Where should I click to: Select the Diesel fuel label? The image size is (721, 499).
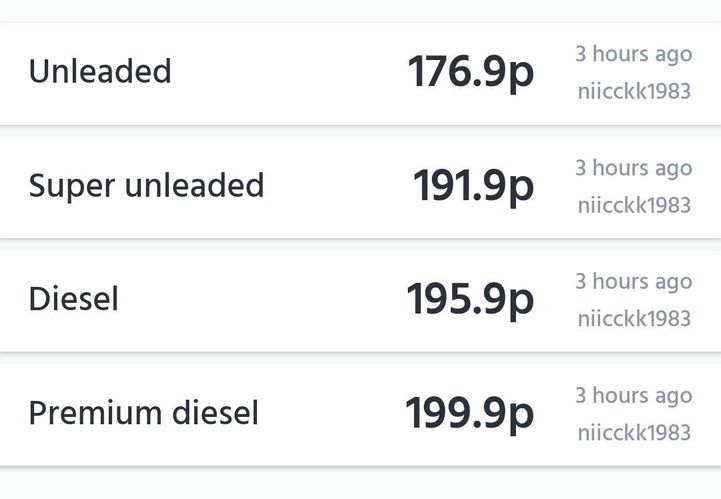(74, 299)
